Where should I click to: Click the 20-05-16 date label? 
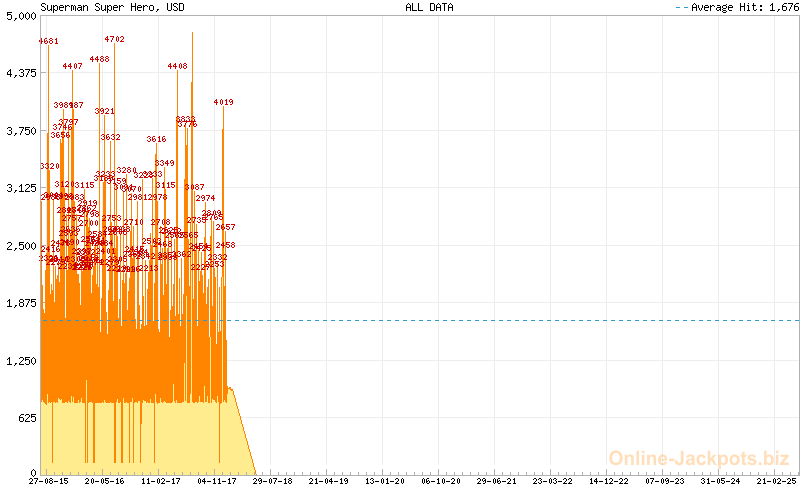pos(105,481)
